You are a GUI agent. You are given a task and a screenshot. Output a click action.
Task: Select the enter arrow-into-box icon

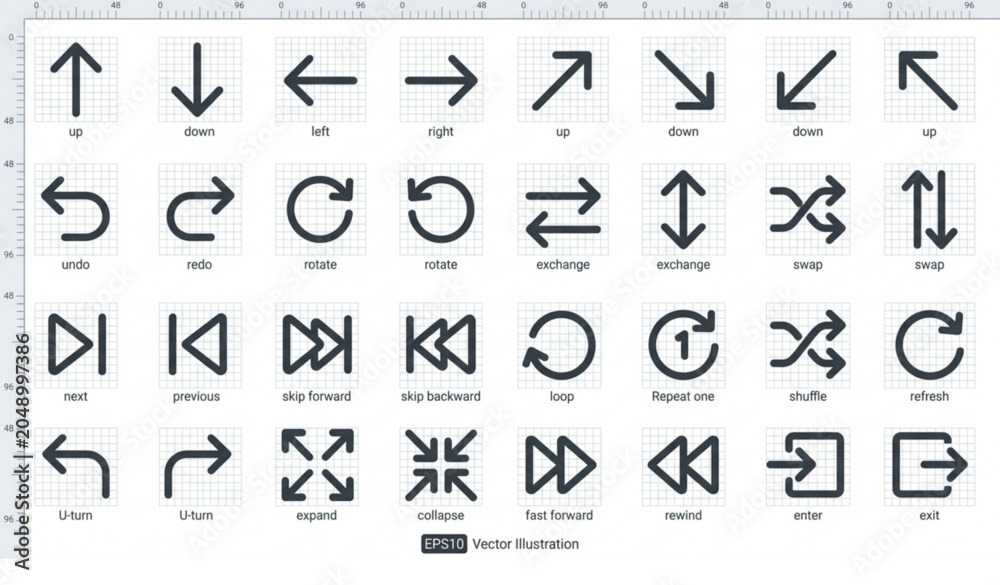(805, 465)
